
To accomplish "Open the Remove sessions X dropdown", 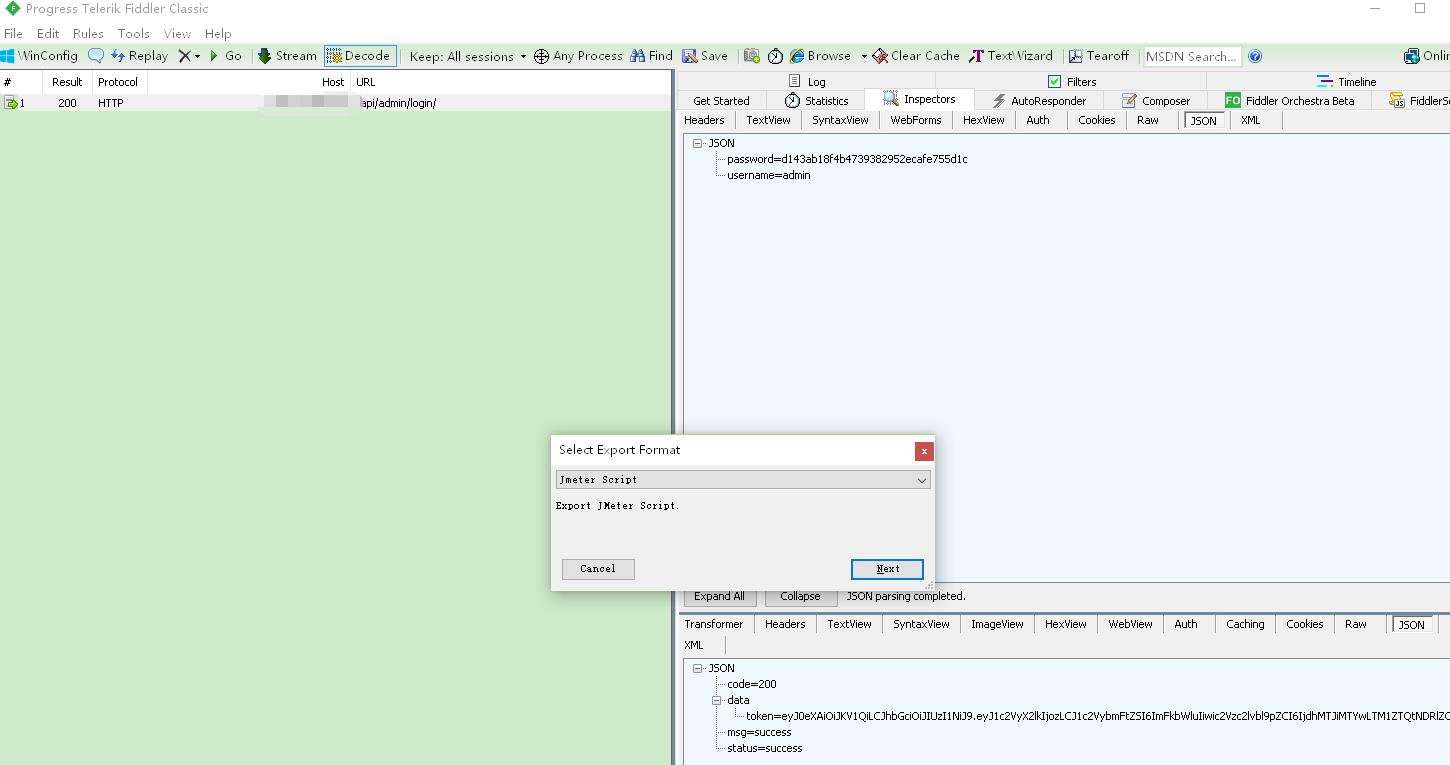I will pos(189,56).
